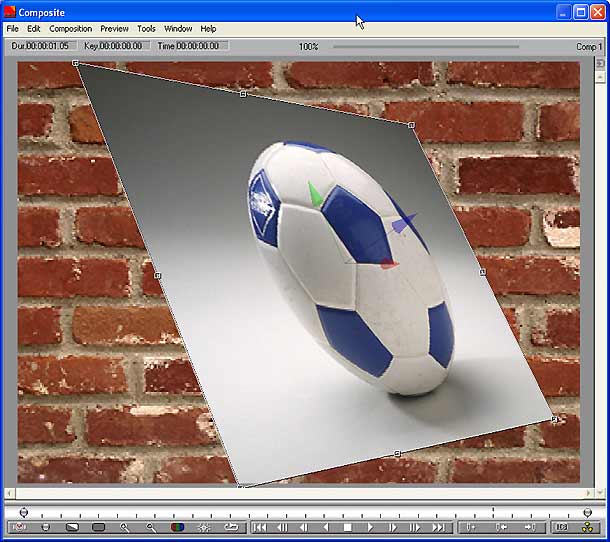610x542 pixels.
Task: Open the Preview menu
Action: point(114,29)
